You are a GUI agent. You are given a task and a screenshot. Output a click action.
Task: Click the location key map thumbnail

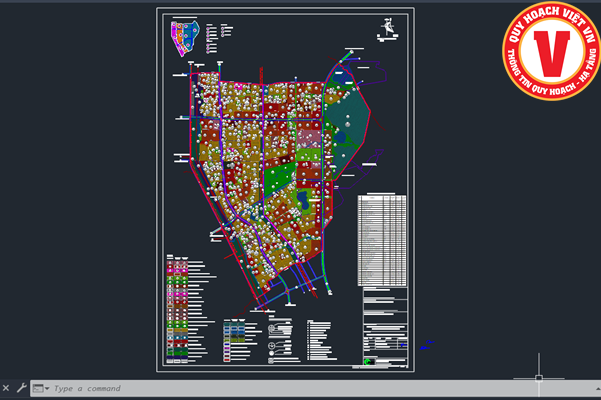pos(185,36)
